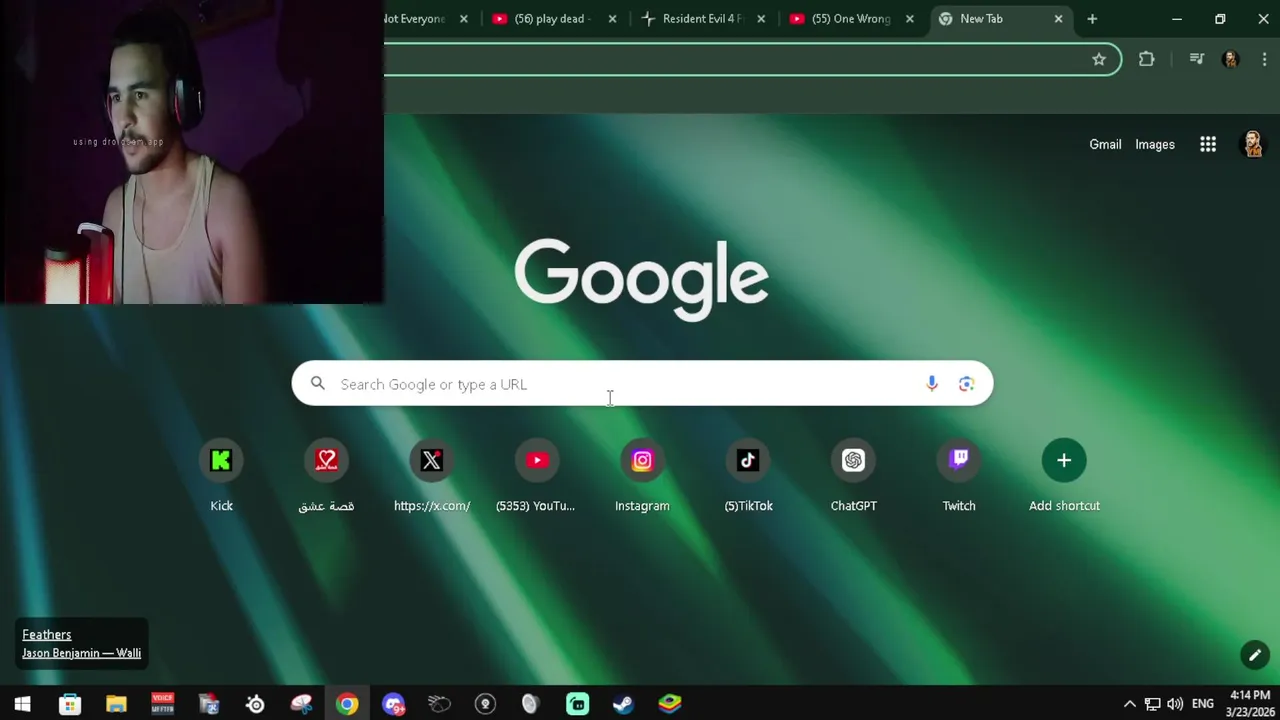
Task: Open the Chrome three-dot menu
Action: pyautogui.click(x=1264, y=60)
